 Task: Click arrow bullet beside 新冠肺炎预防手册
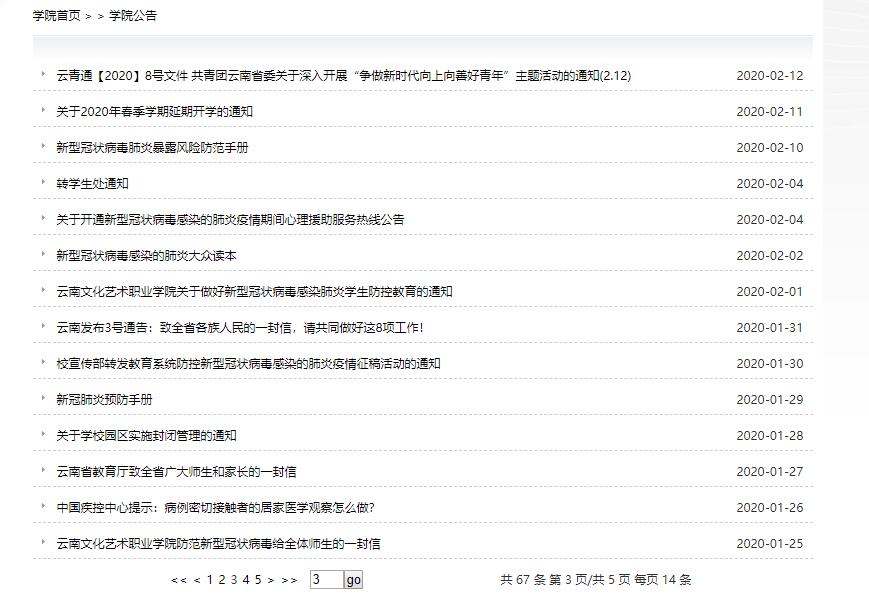tap(44, 398)
